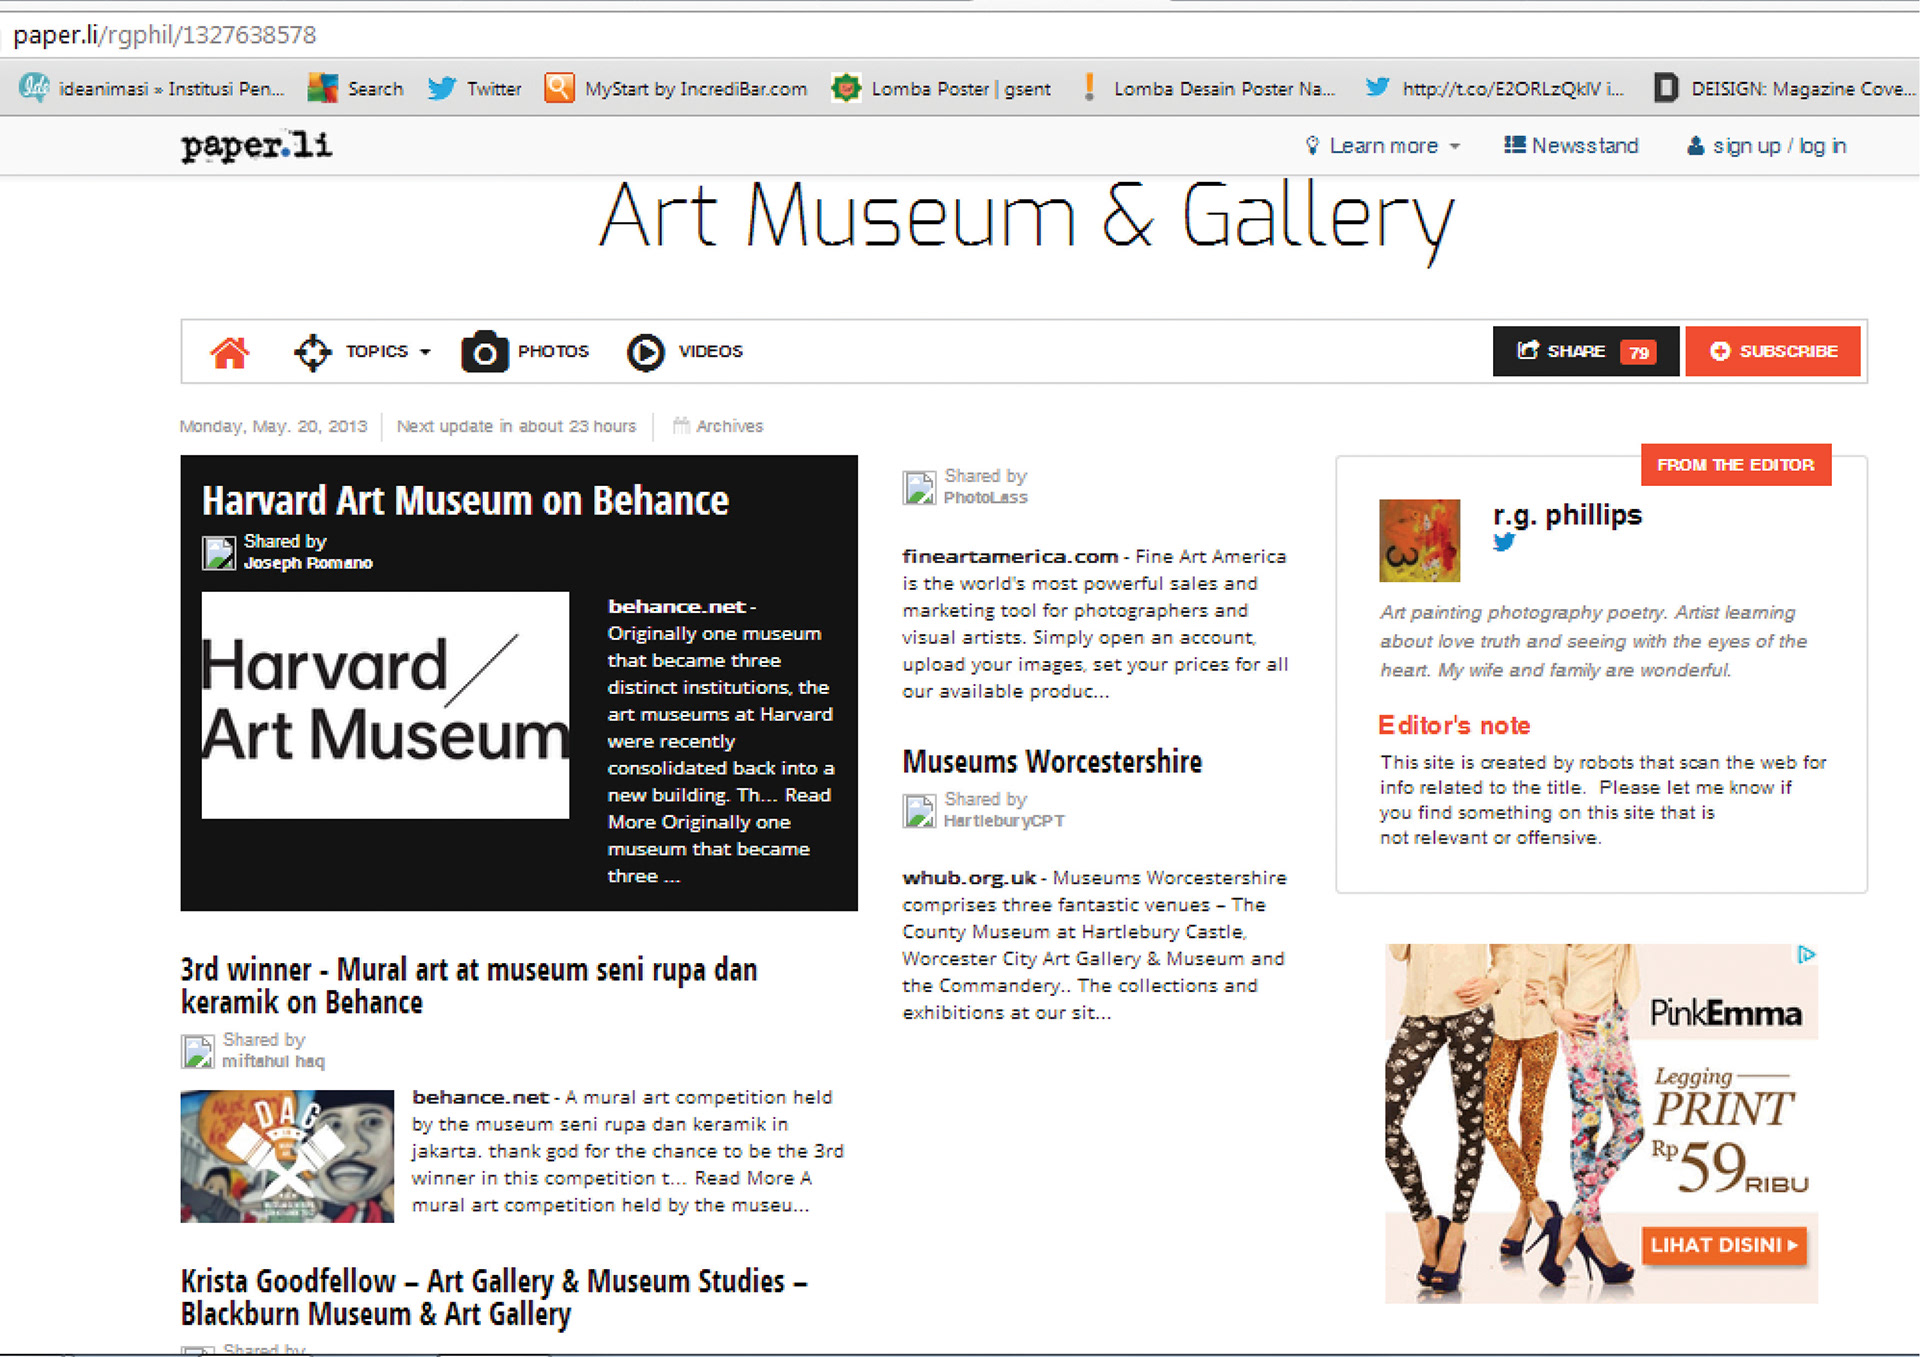Click the Joseph Romano sharer name
Image resolution: width=1920 pixels, height=1357 pixels.
tap(308, 563)
